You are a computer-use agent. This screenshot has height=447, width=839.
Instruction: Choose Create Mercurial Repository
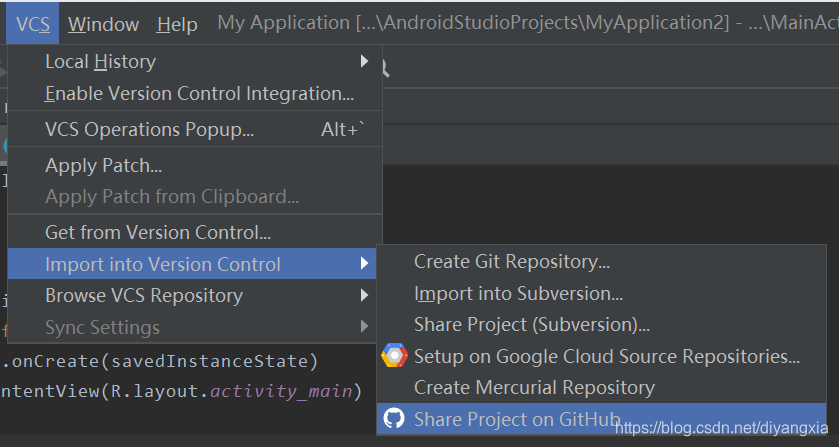point(601,388)
